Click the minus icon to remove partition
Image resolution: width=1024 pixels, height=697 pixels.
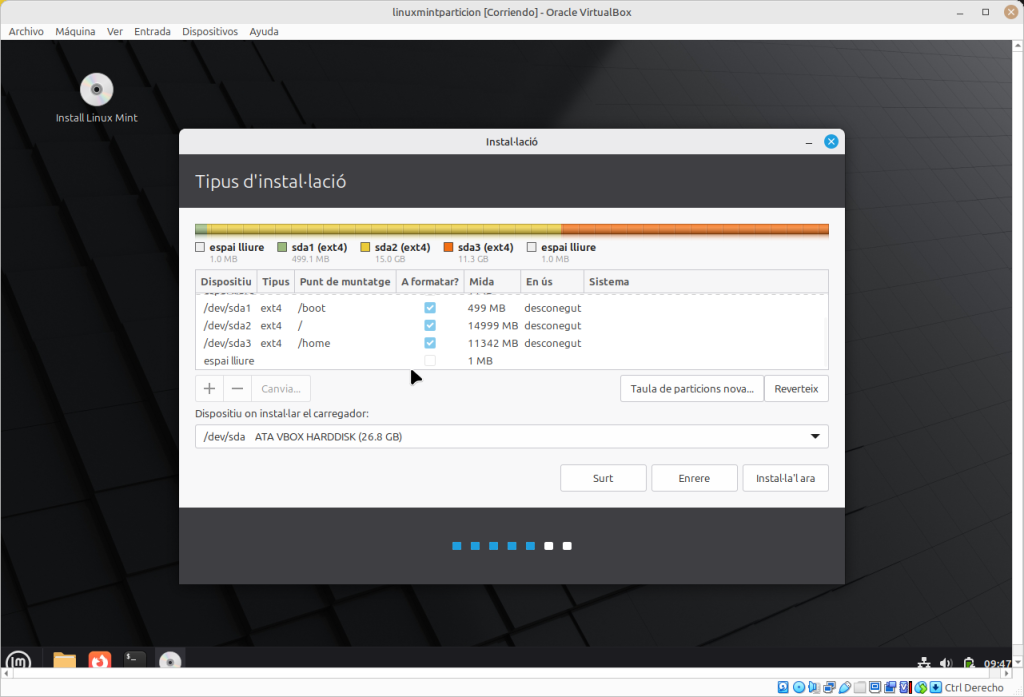(237, 389)
